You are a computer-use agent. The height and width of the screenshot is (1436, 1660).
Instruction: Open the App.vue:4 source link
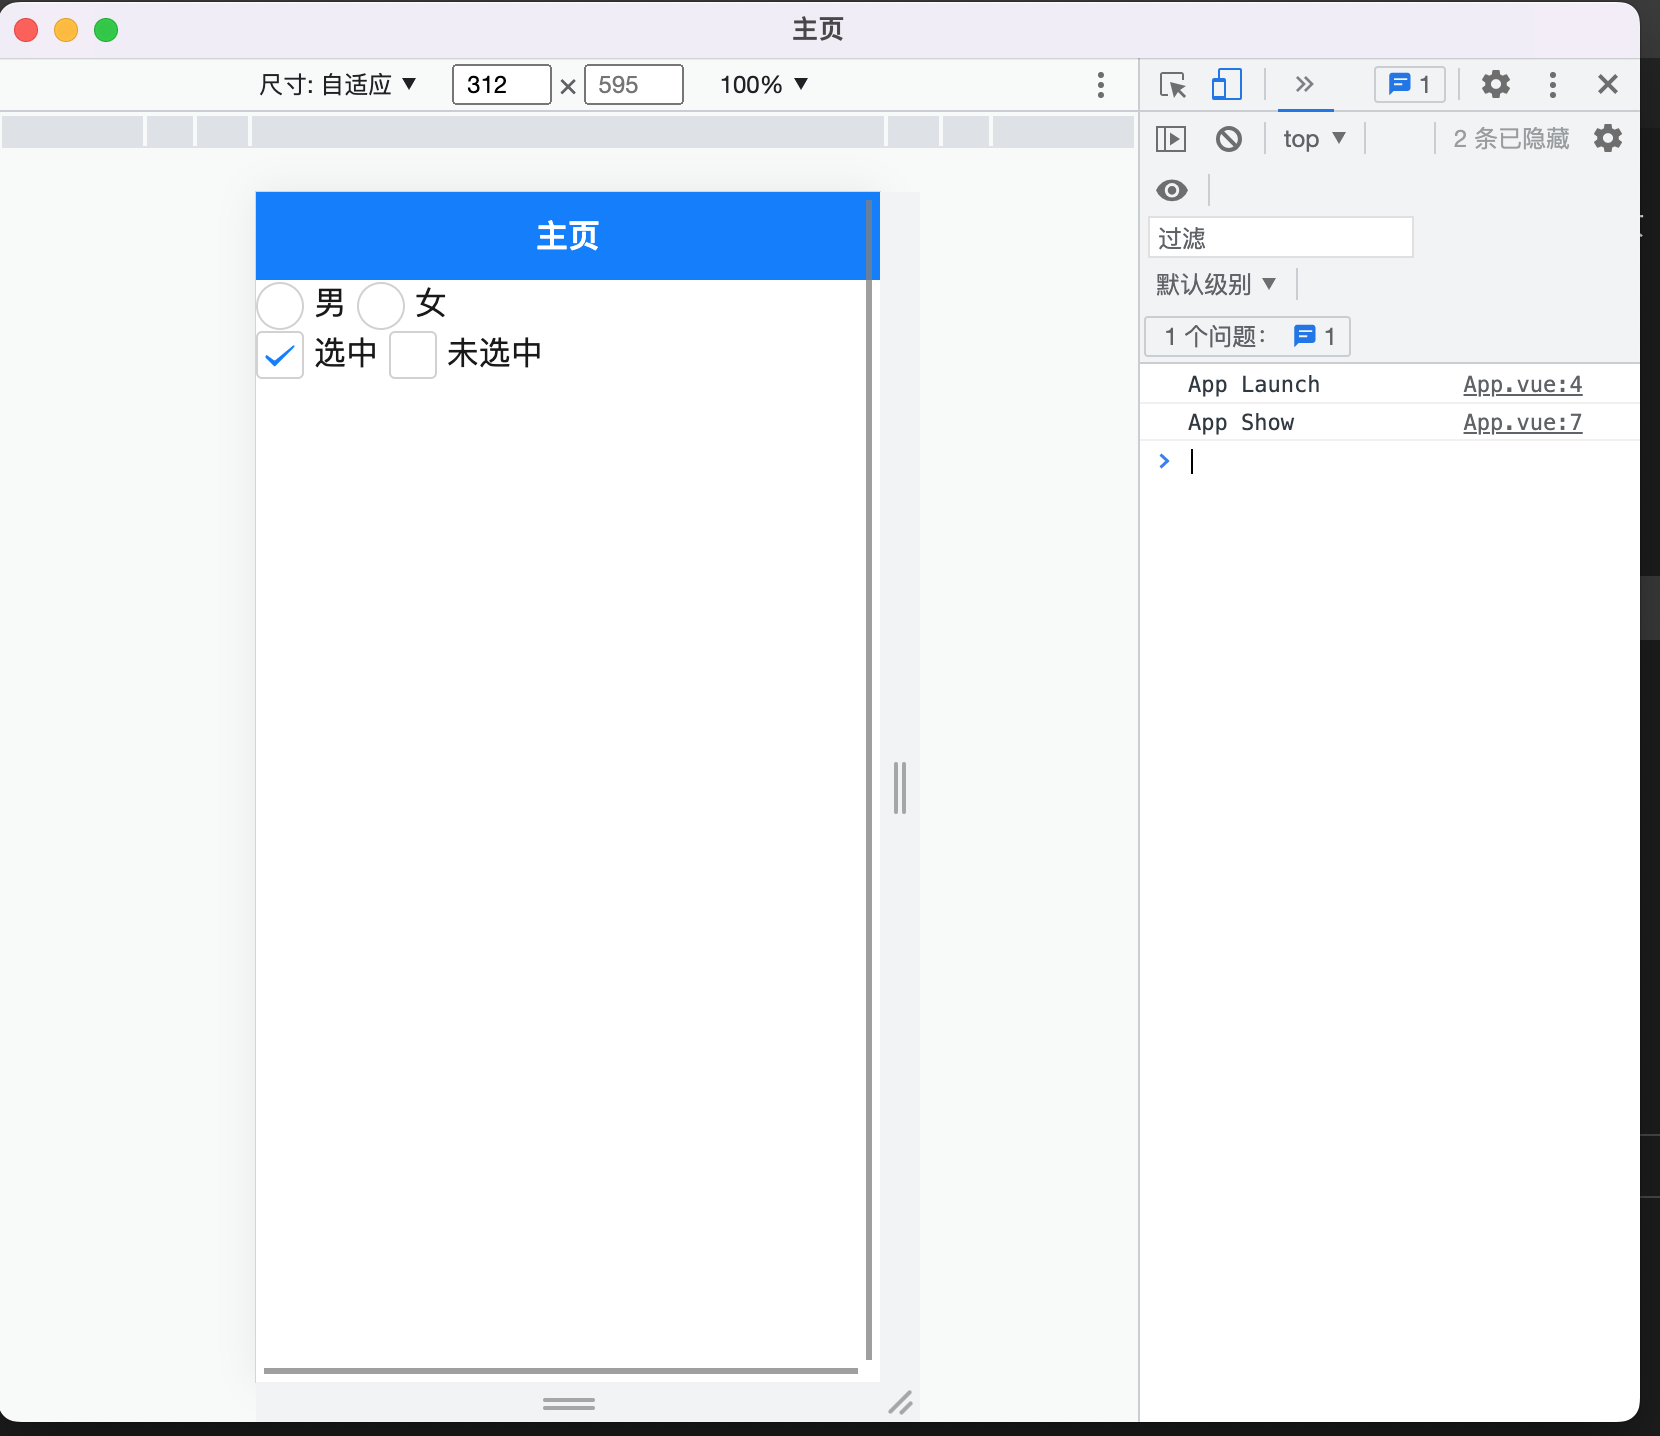(x=1522, y=385)
